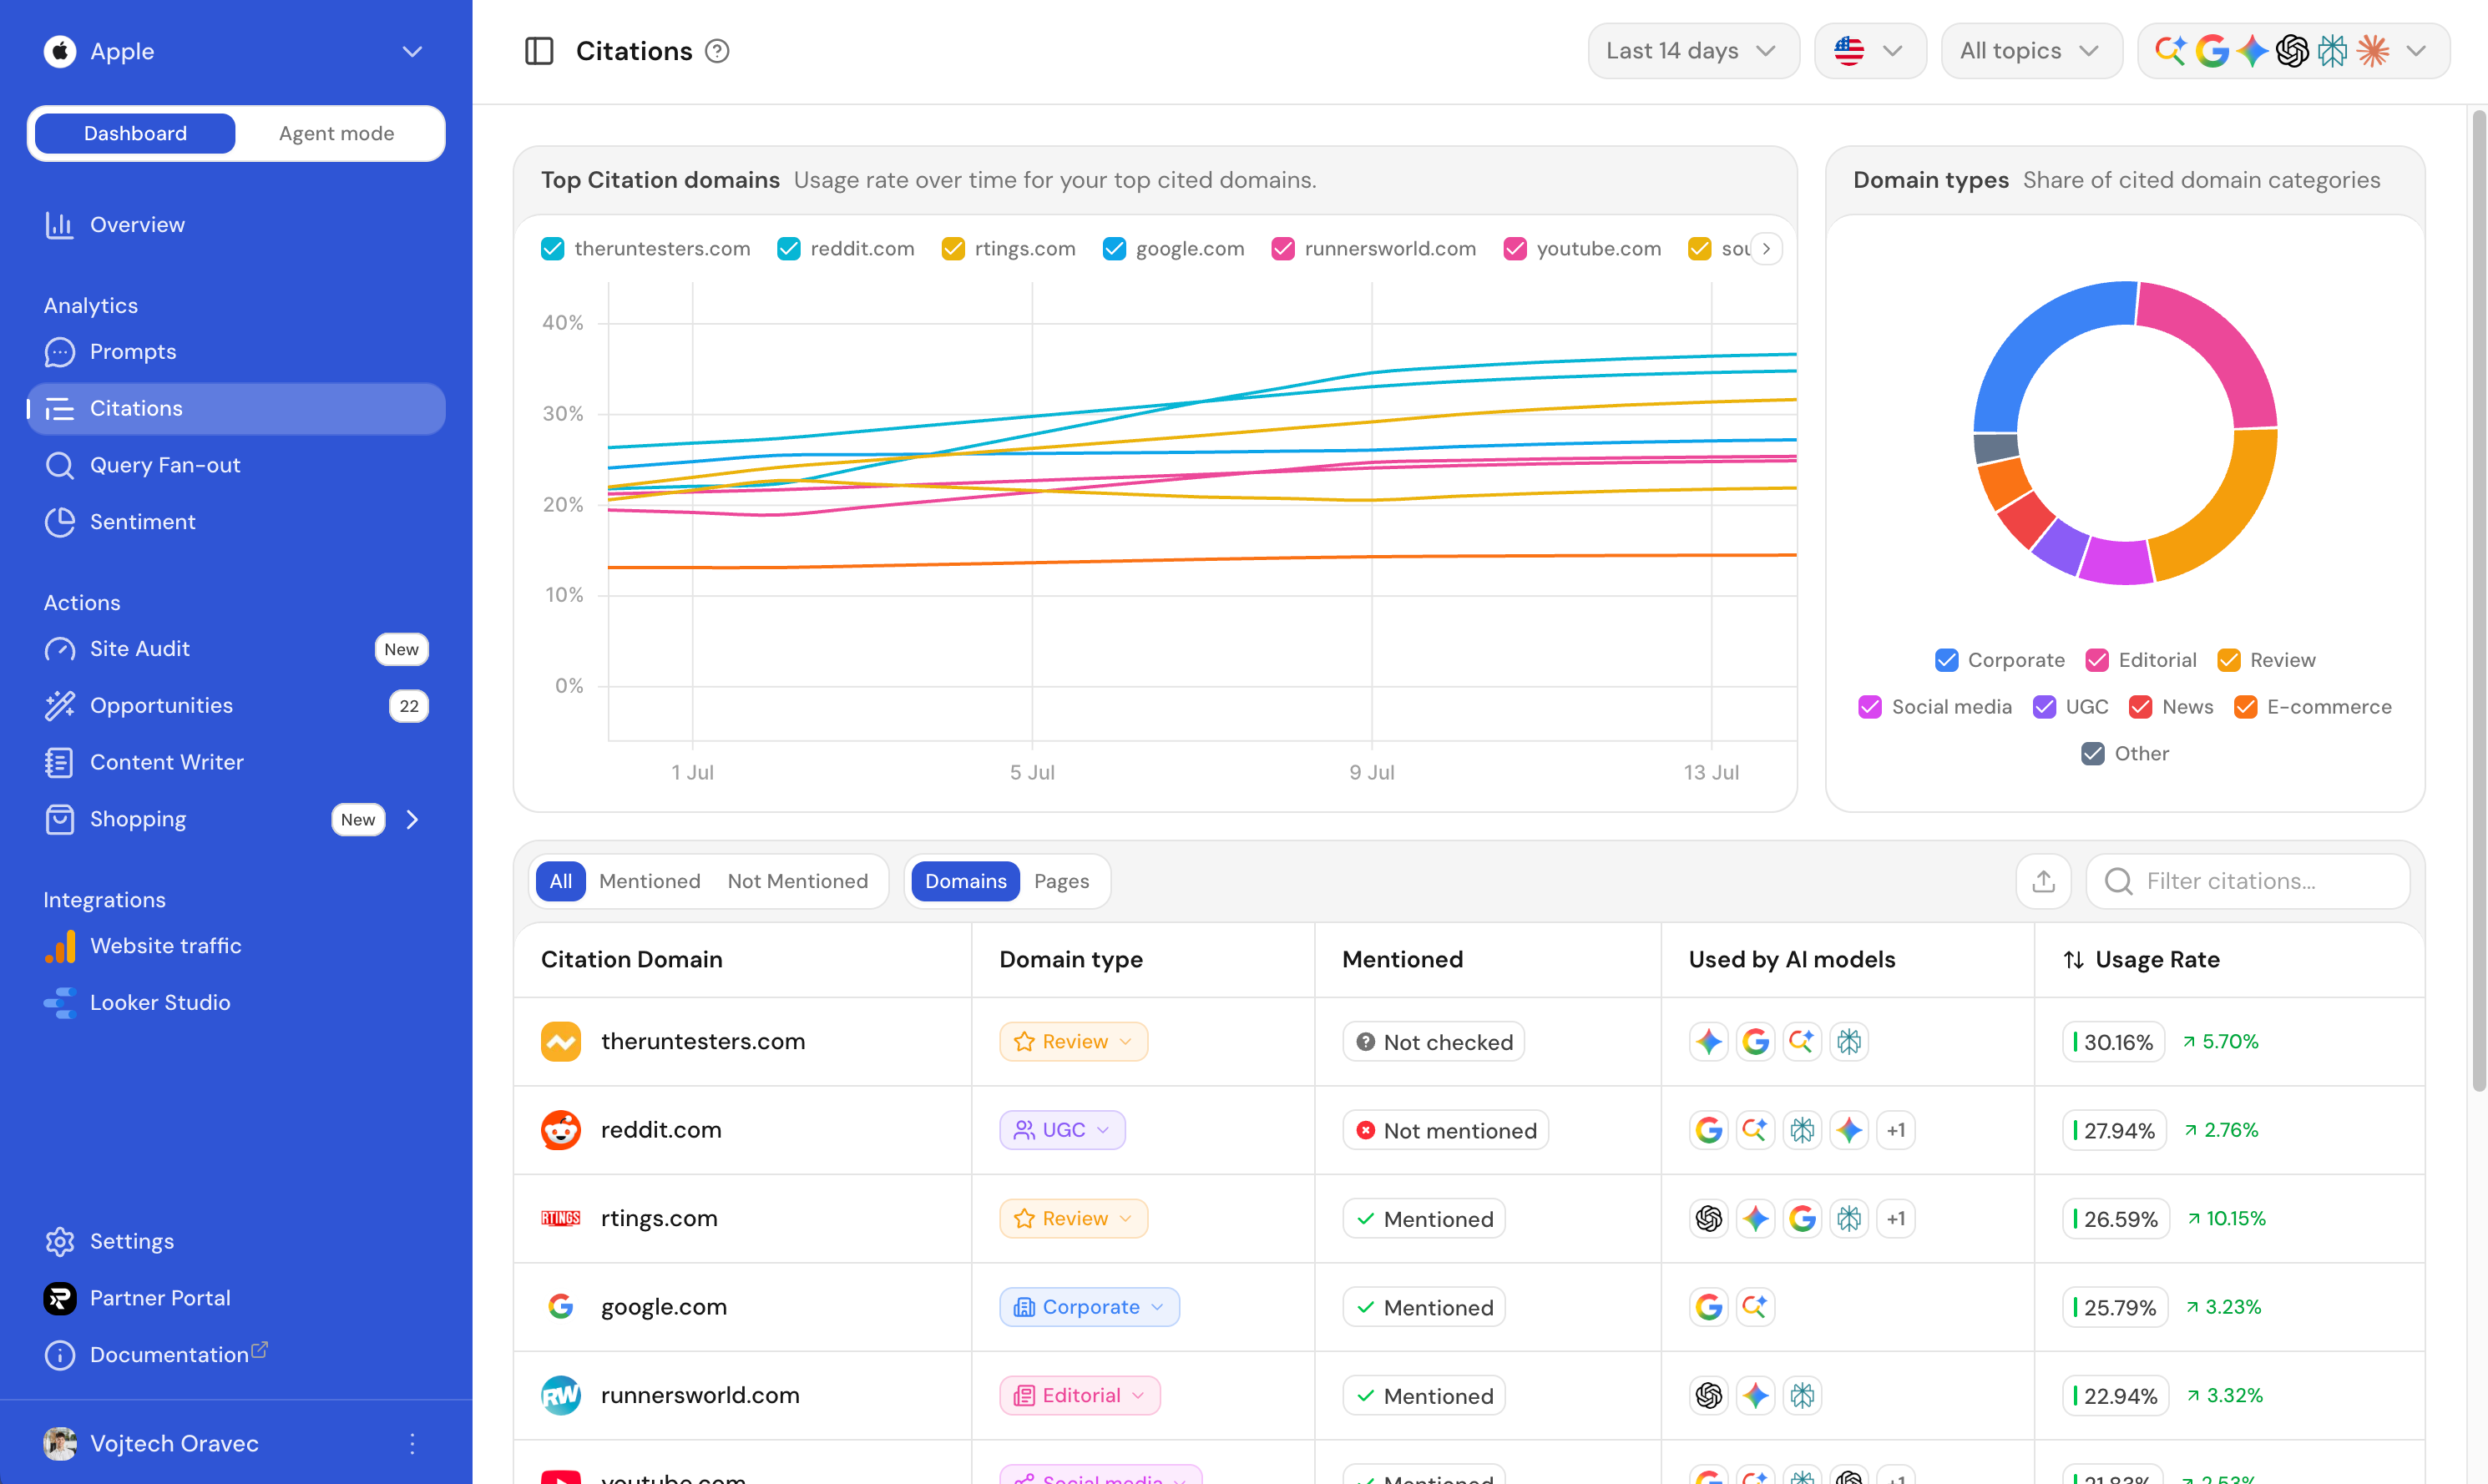Uncheck Corporate domain type
Viewport: 2488px width, 1484px height.
1946,660
